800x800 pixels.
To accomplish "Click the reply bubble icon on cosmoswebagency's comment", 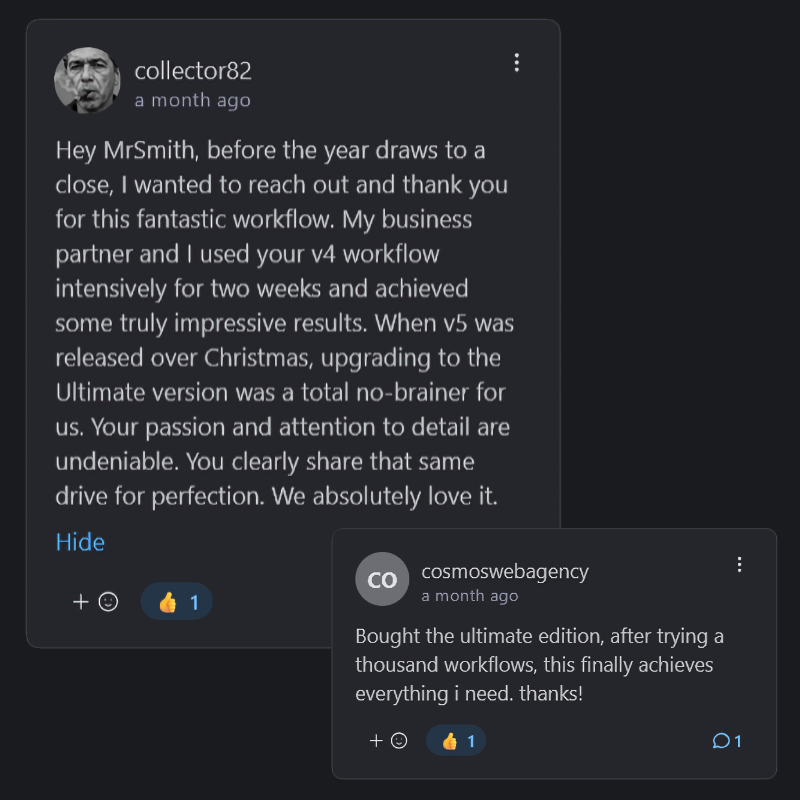I will (x=720, y=741).
